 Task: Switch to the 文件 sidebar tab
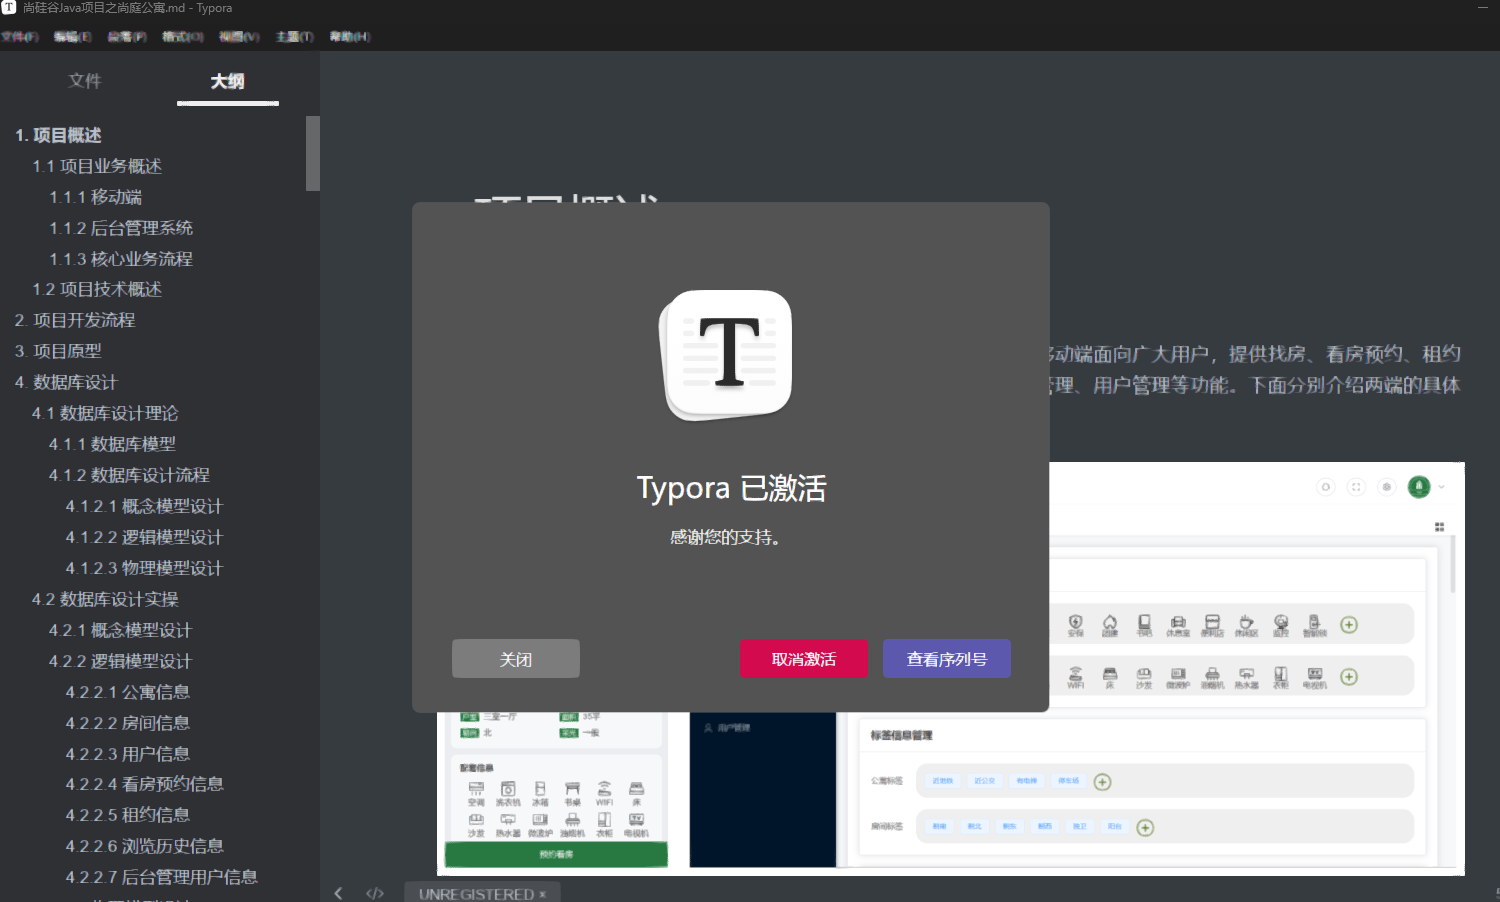pyautogui.click(x=85, y=81)
